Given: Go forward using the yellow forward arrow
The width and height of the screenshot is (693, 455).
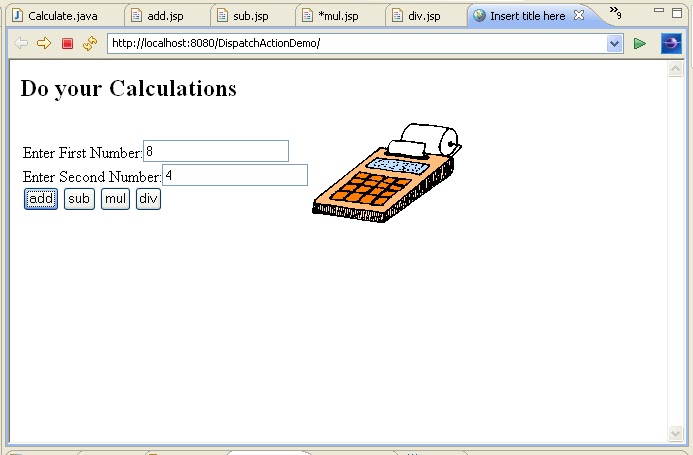Looking at the screenshot, I should 44,43.
